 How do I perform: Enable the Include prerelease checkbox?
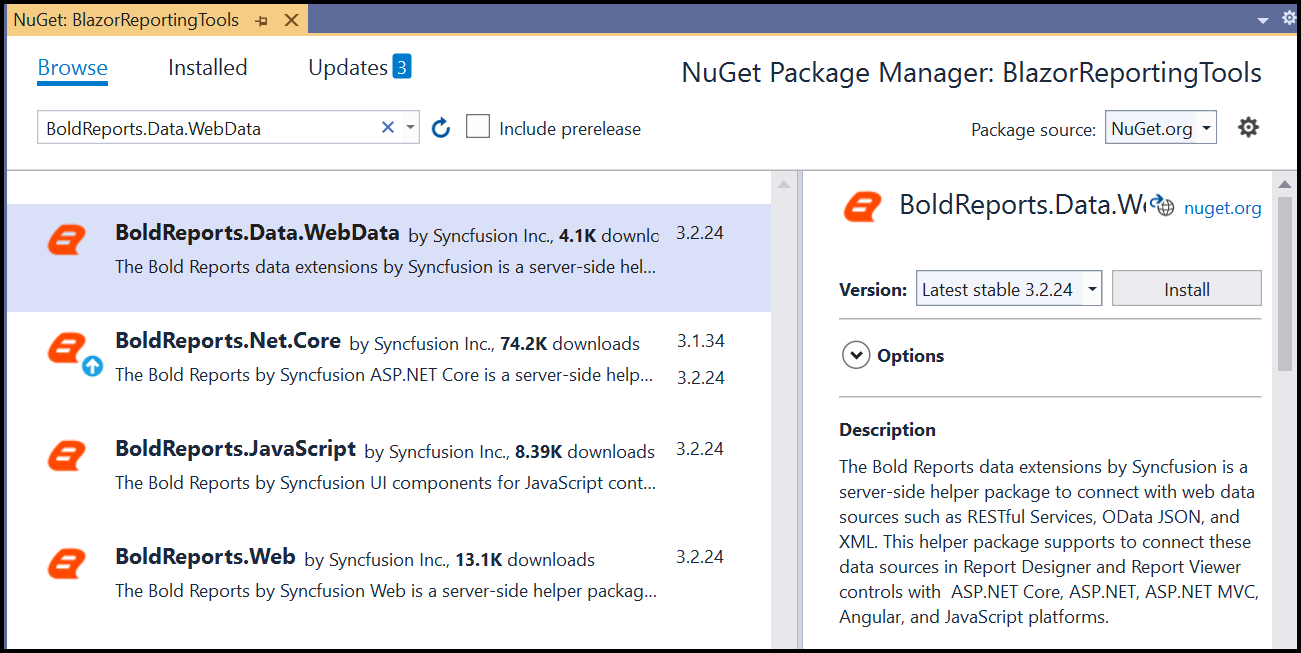pos(478,127)
